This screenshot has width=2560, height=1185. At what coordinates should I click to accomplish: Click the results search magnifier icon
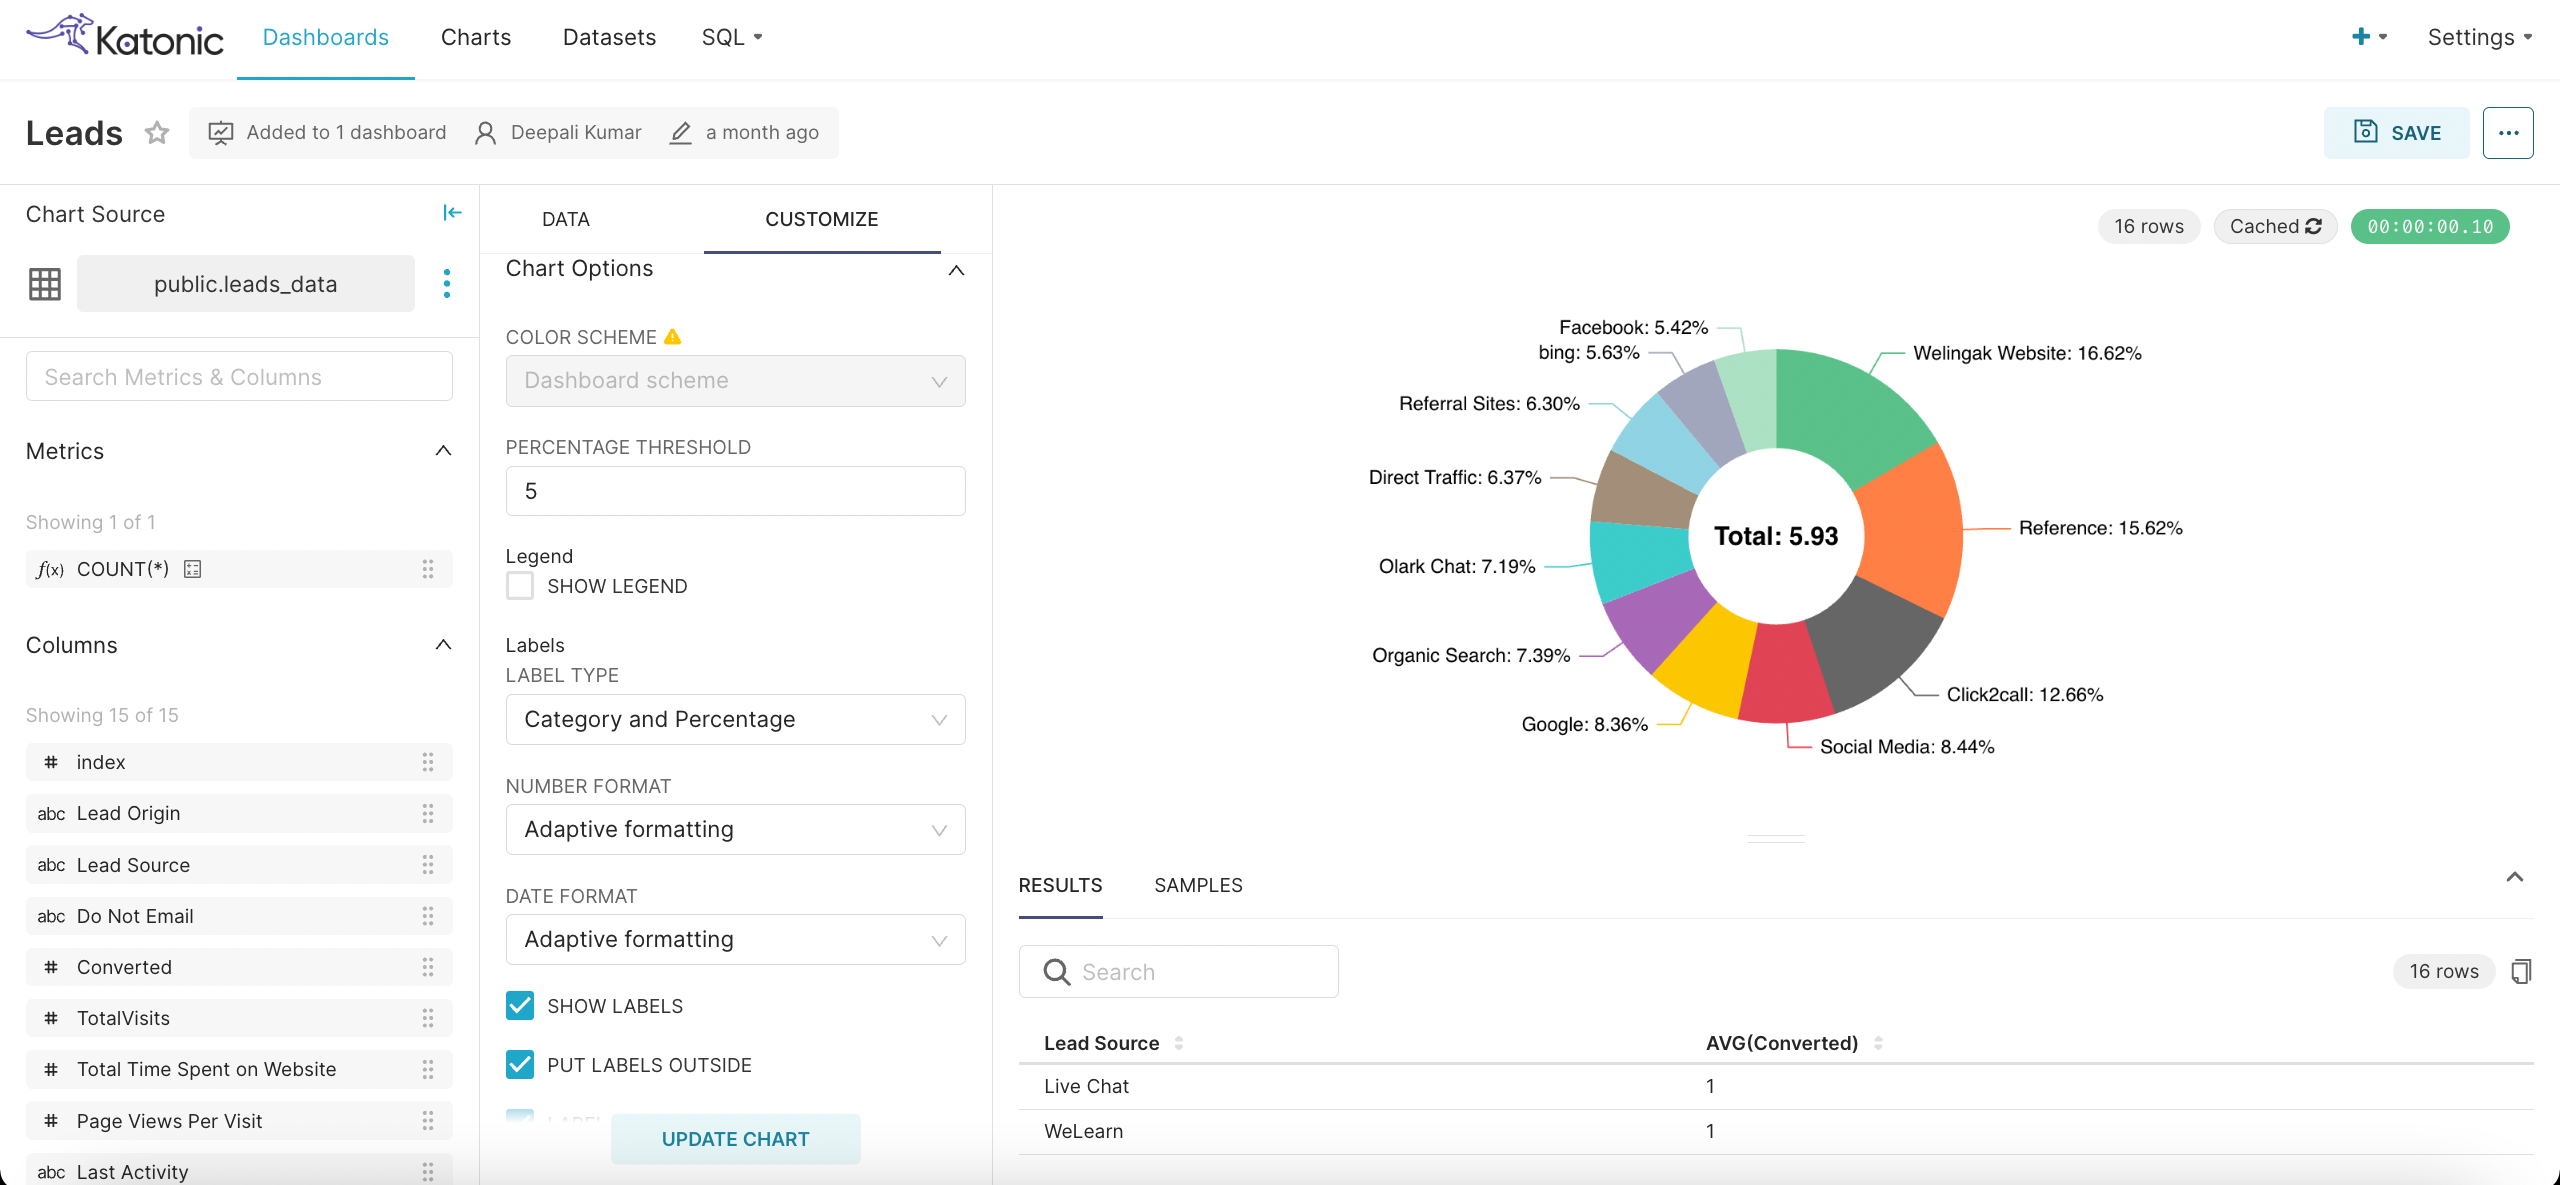1056,972
